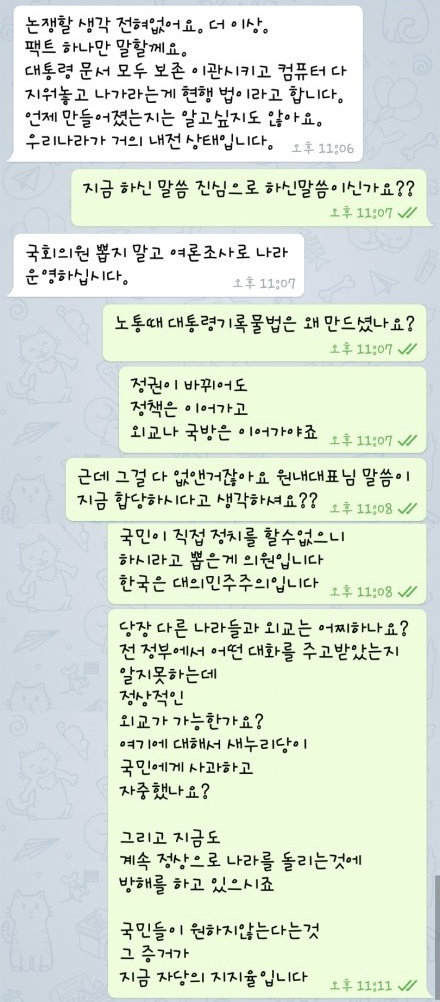This screenshot has height=1002, width=440.
Task: Select outgoing bubble 노통때 대통령기록물법은 왜 만드셨나요
Action: pyautogui.click(x=264, y=334)
